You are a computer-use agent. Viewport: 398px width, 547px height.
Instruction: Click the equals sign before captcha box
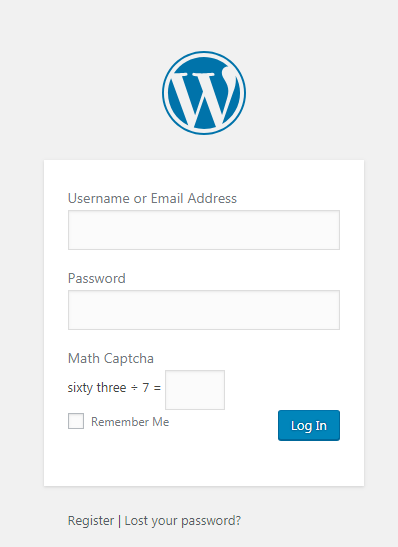pos(157,388)
